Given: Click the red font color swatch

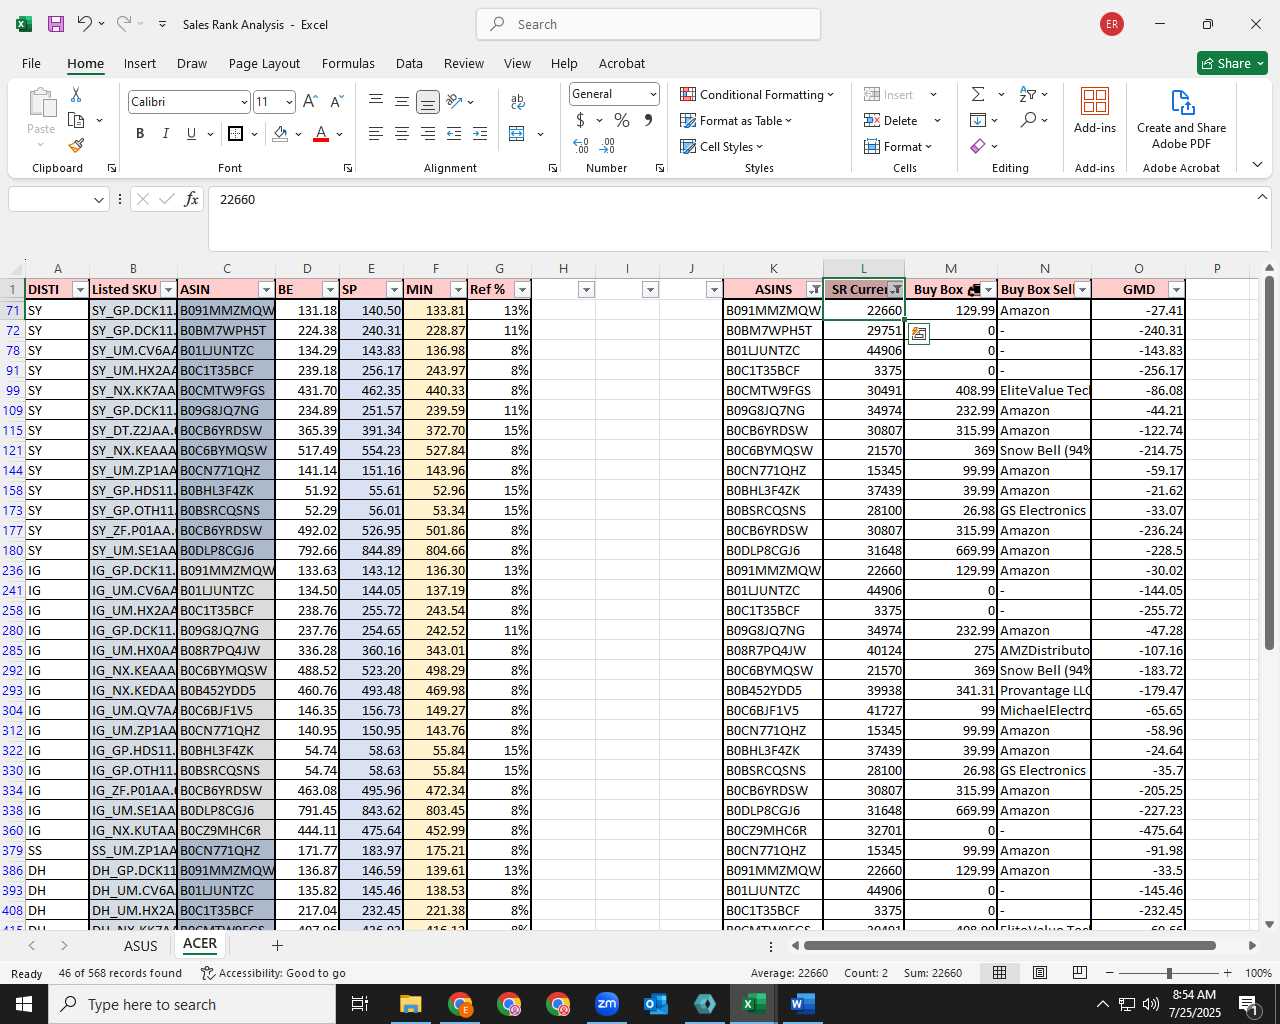Looking at the screenshot, I should (x=321, y=133).
